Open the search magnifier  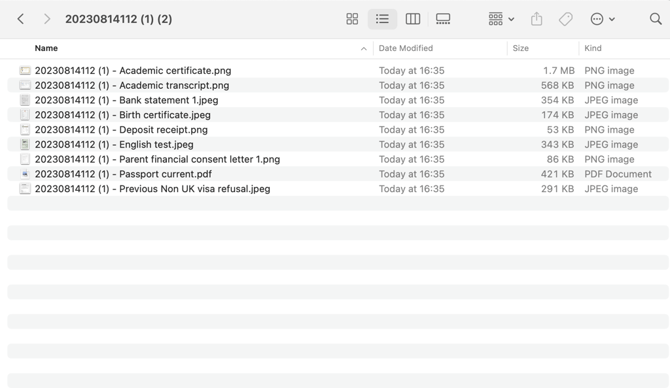[x=655, y=19]
